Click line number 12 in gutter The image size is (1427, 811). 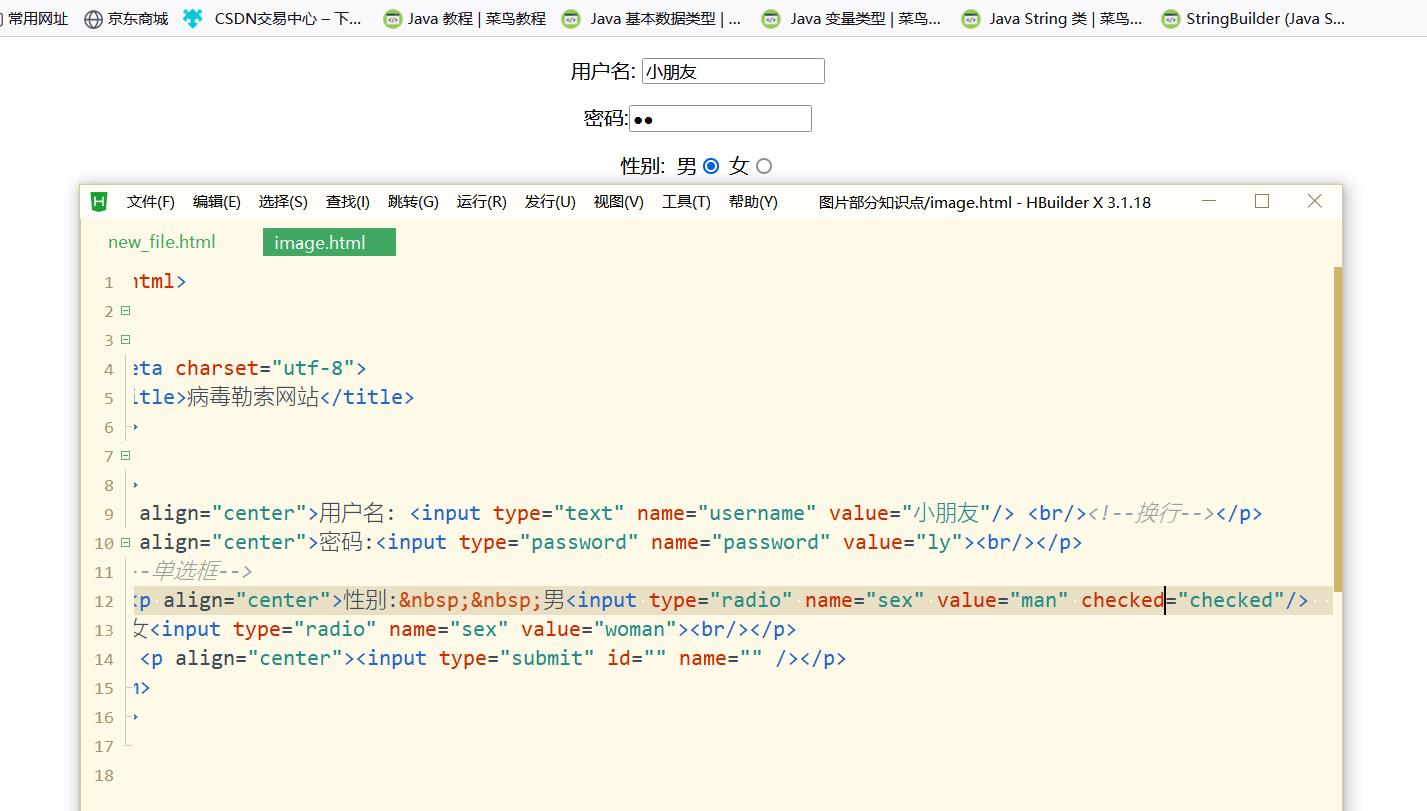click(104, 601)
